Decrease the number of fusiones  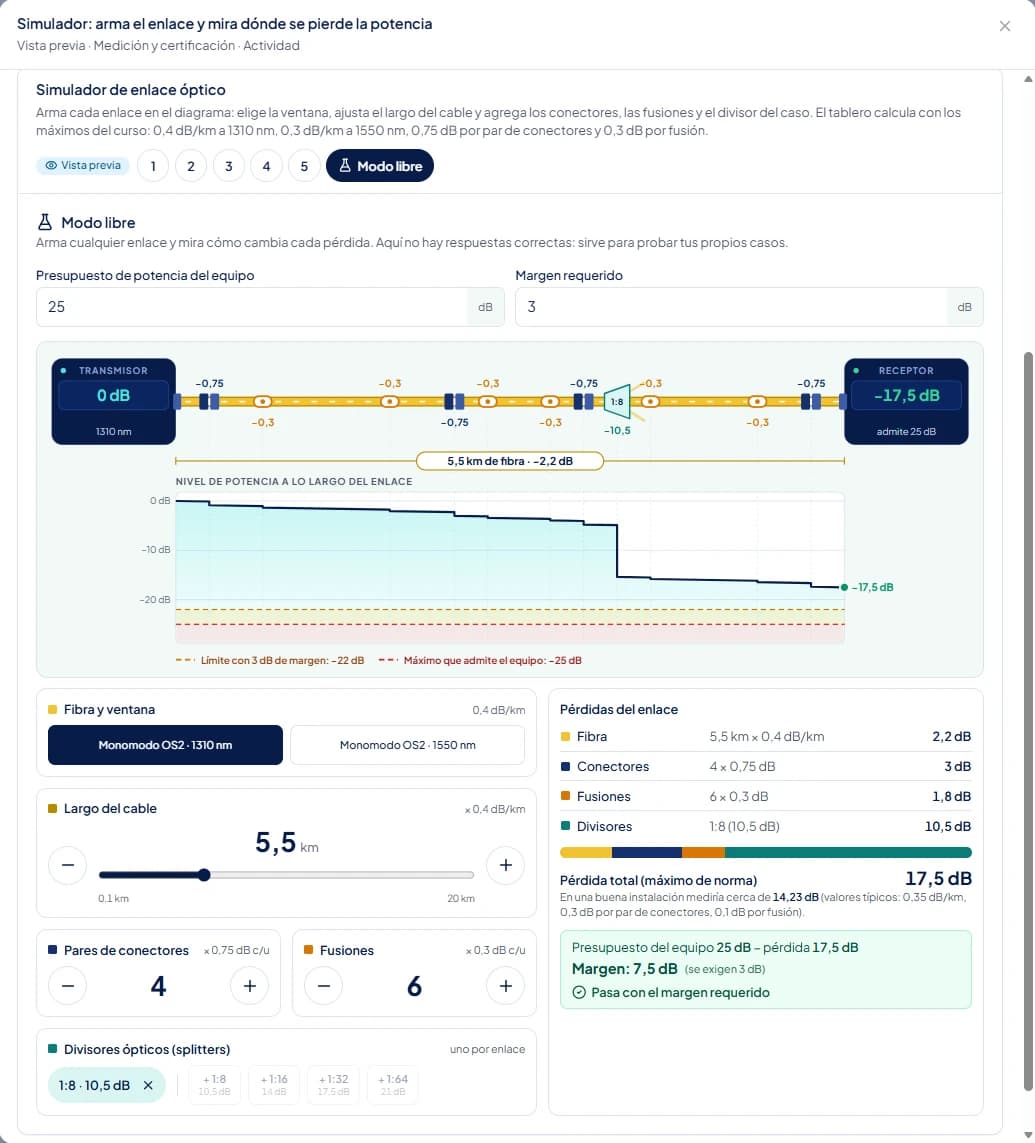pyautogui.click(x=324, y=986)
